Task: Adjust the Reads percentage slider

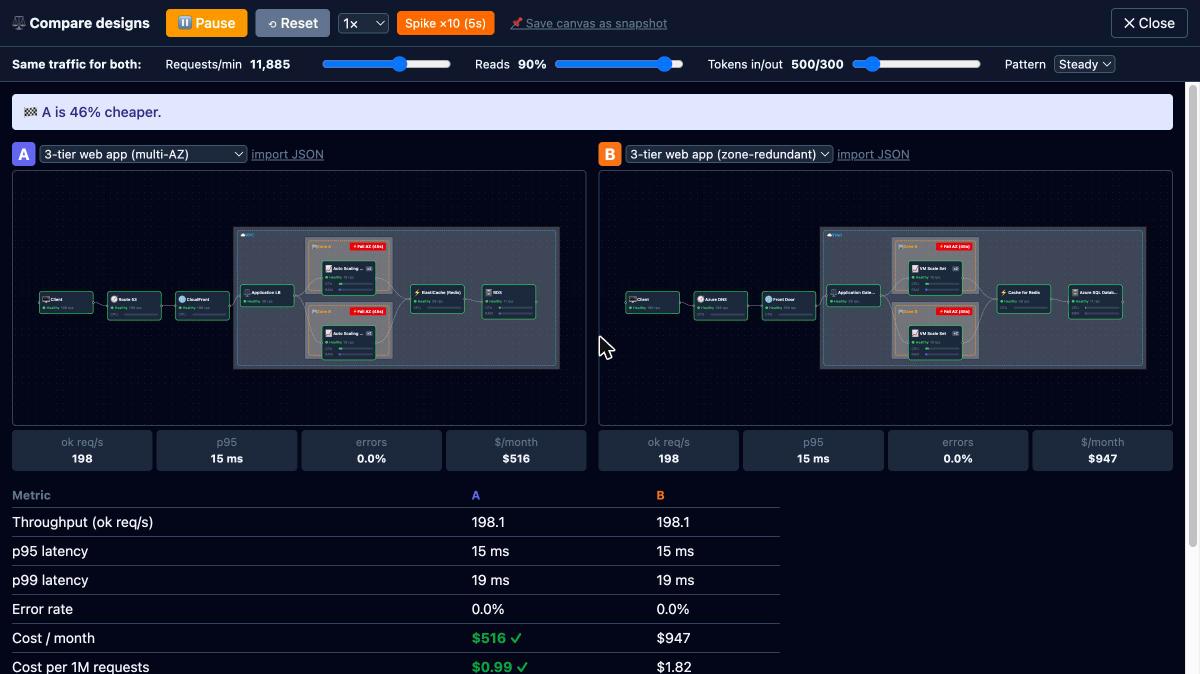Action: click(x=619, y=64)
